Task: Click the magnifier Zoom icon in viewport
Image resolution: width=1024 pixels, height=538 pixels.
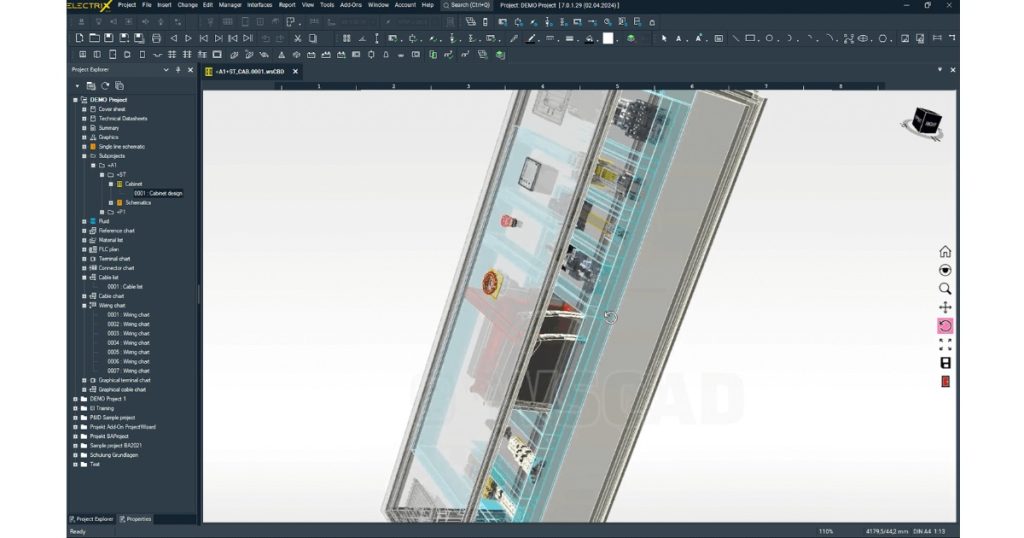Action: pos(945,289)
